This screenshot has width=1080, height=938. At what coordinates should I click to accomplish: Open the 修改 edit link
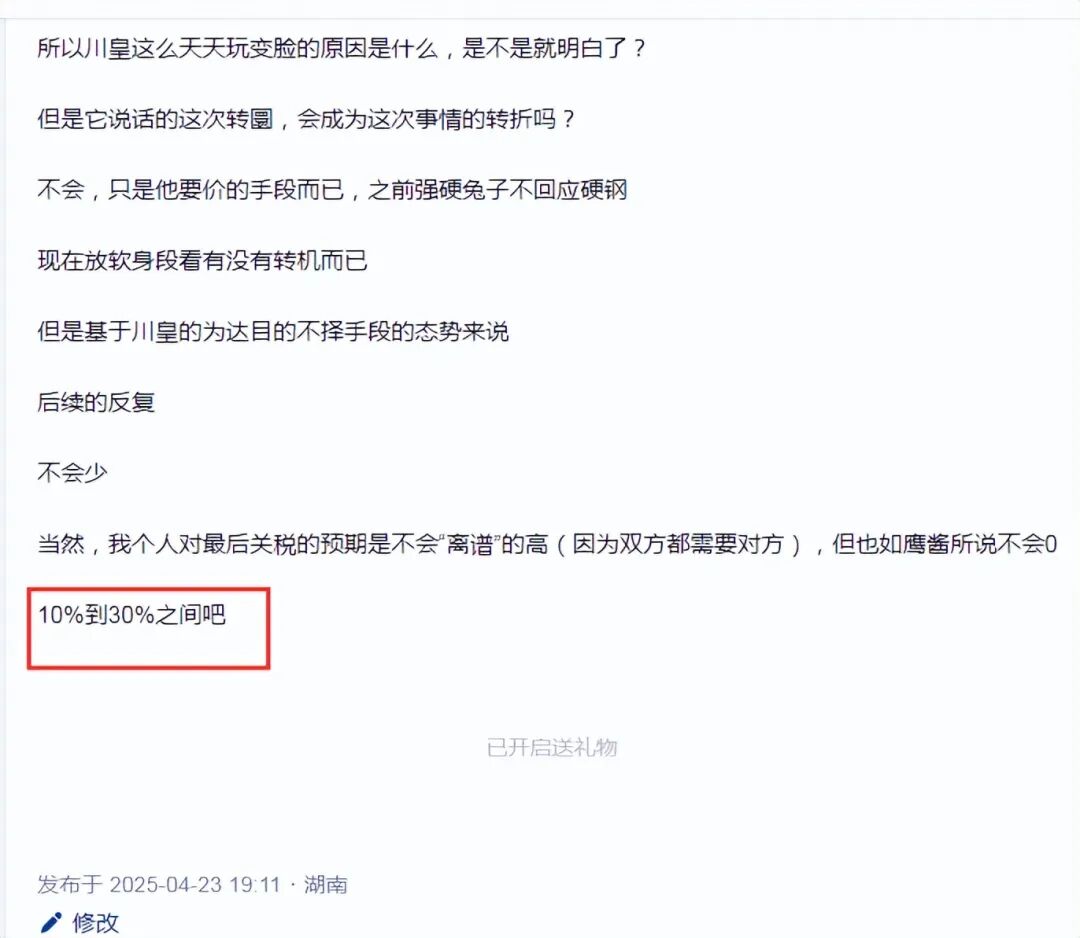[96, 923]
